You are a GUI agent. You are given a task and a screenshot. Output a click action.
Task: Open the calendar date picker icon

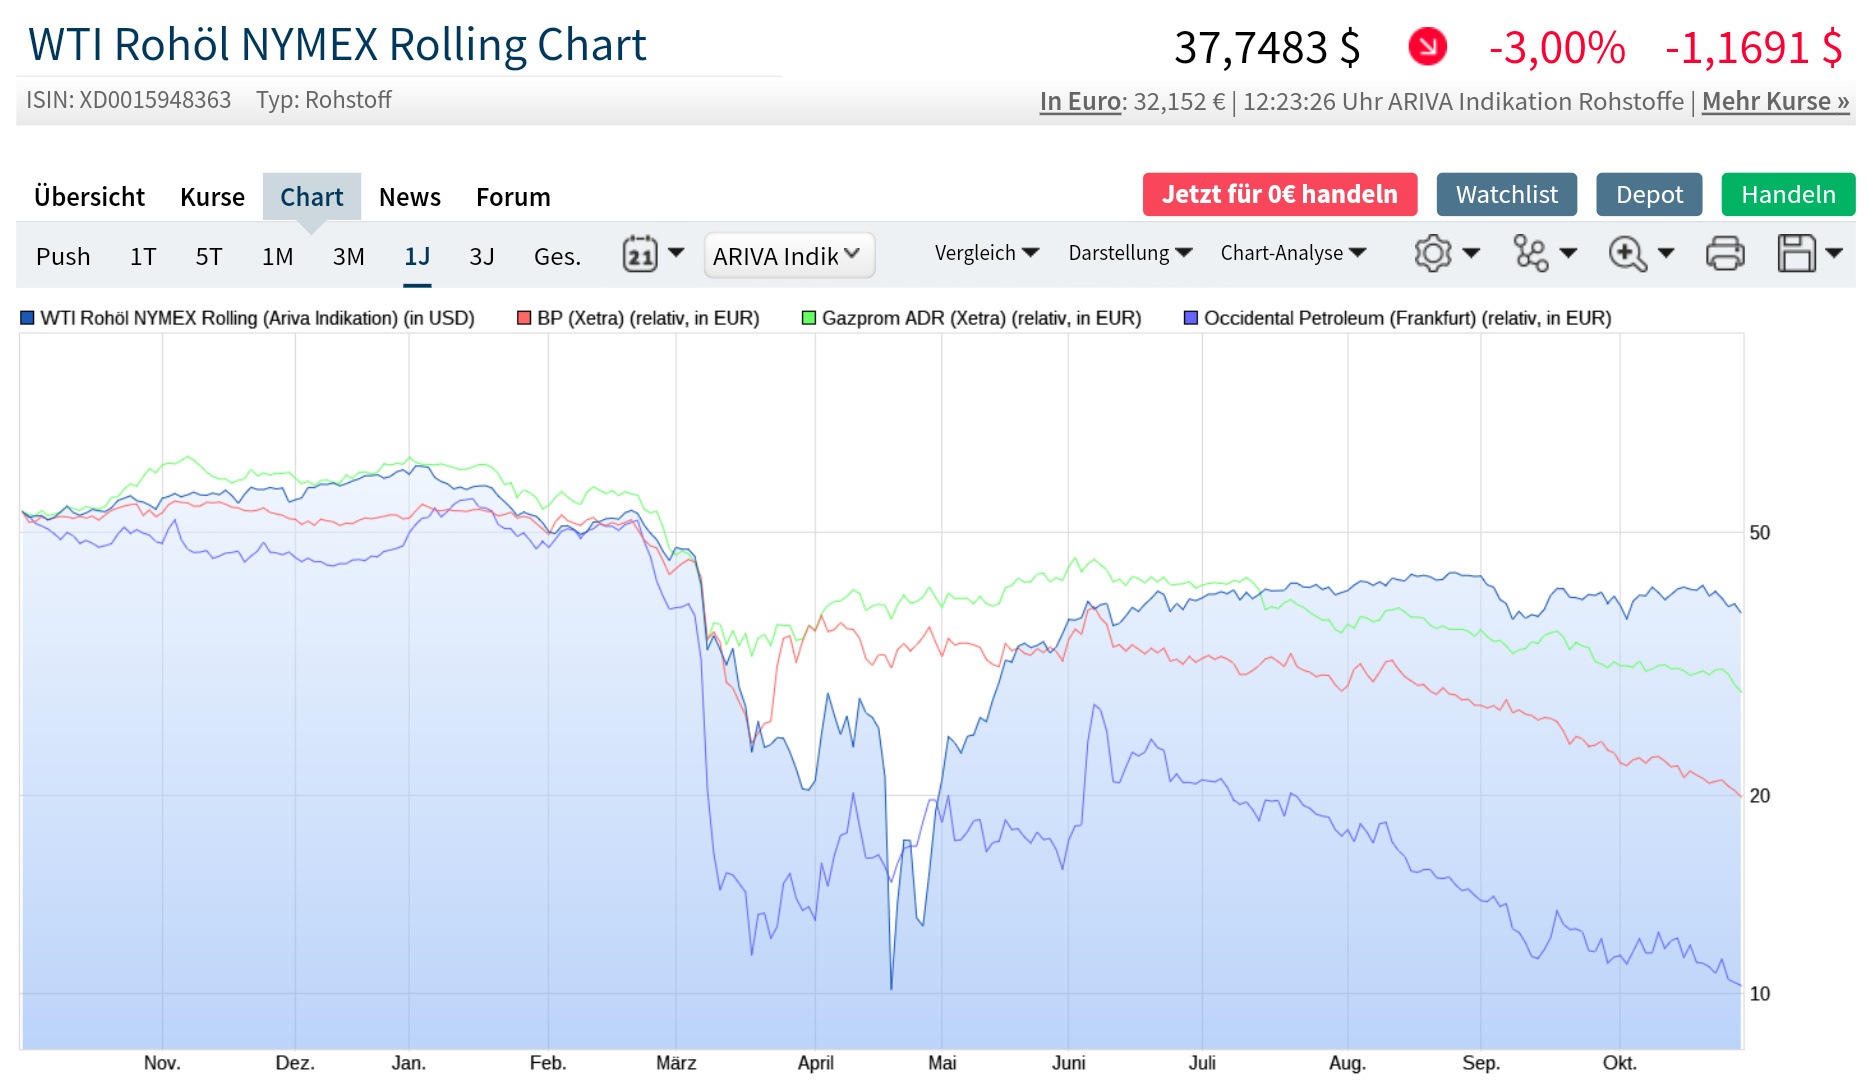[643, 255]
